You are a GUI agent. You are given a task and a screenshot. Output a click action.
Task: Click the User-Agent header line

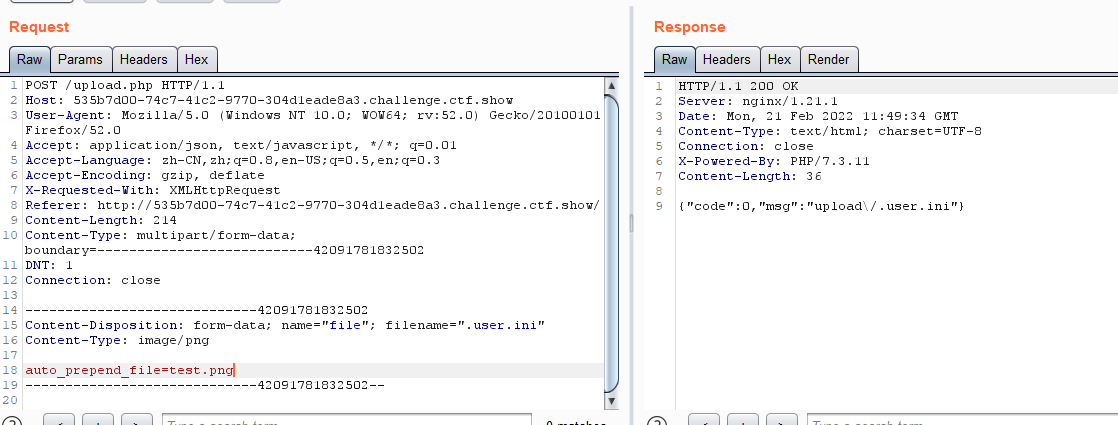tap(312, 116)
